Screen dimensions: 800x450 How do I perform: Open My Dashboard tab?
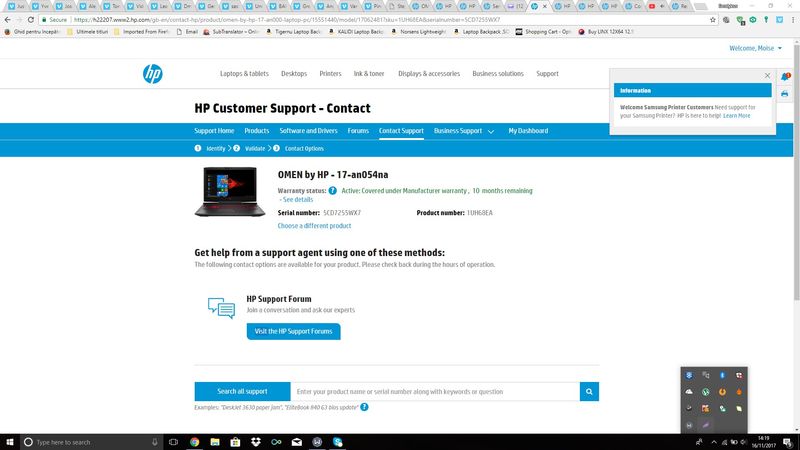coord(528,131)
